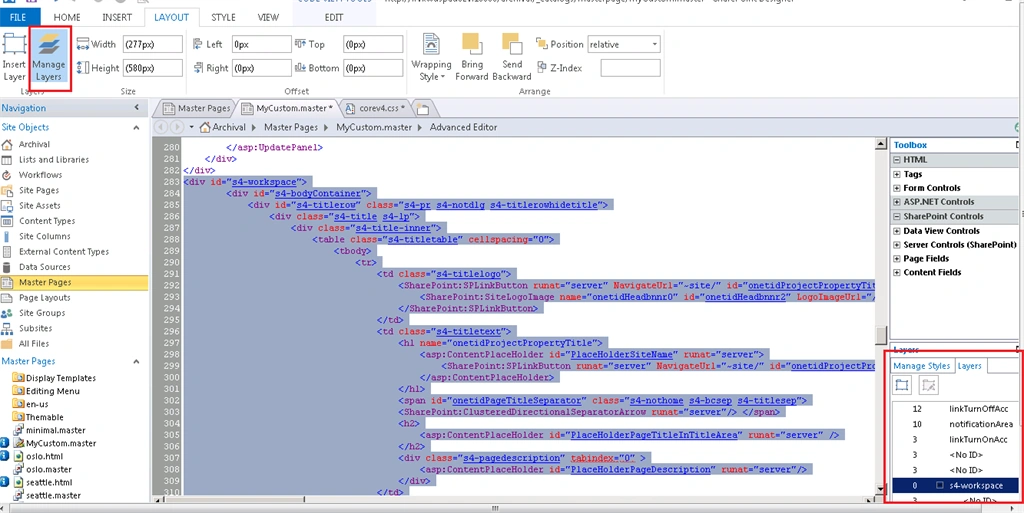Click the Send Backward icon
Image resolution: width=1024 pixels, height=513 pixels.
pyautogui.click(x=512, y=44)
